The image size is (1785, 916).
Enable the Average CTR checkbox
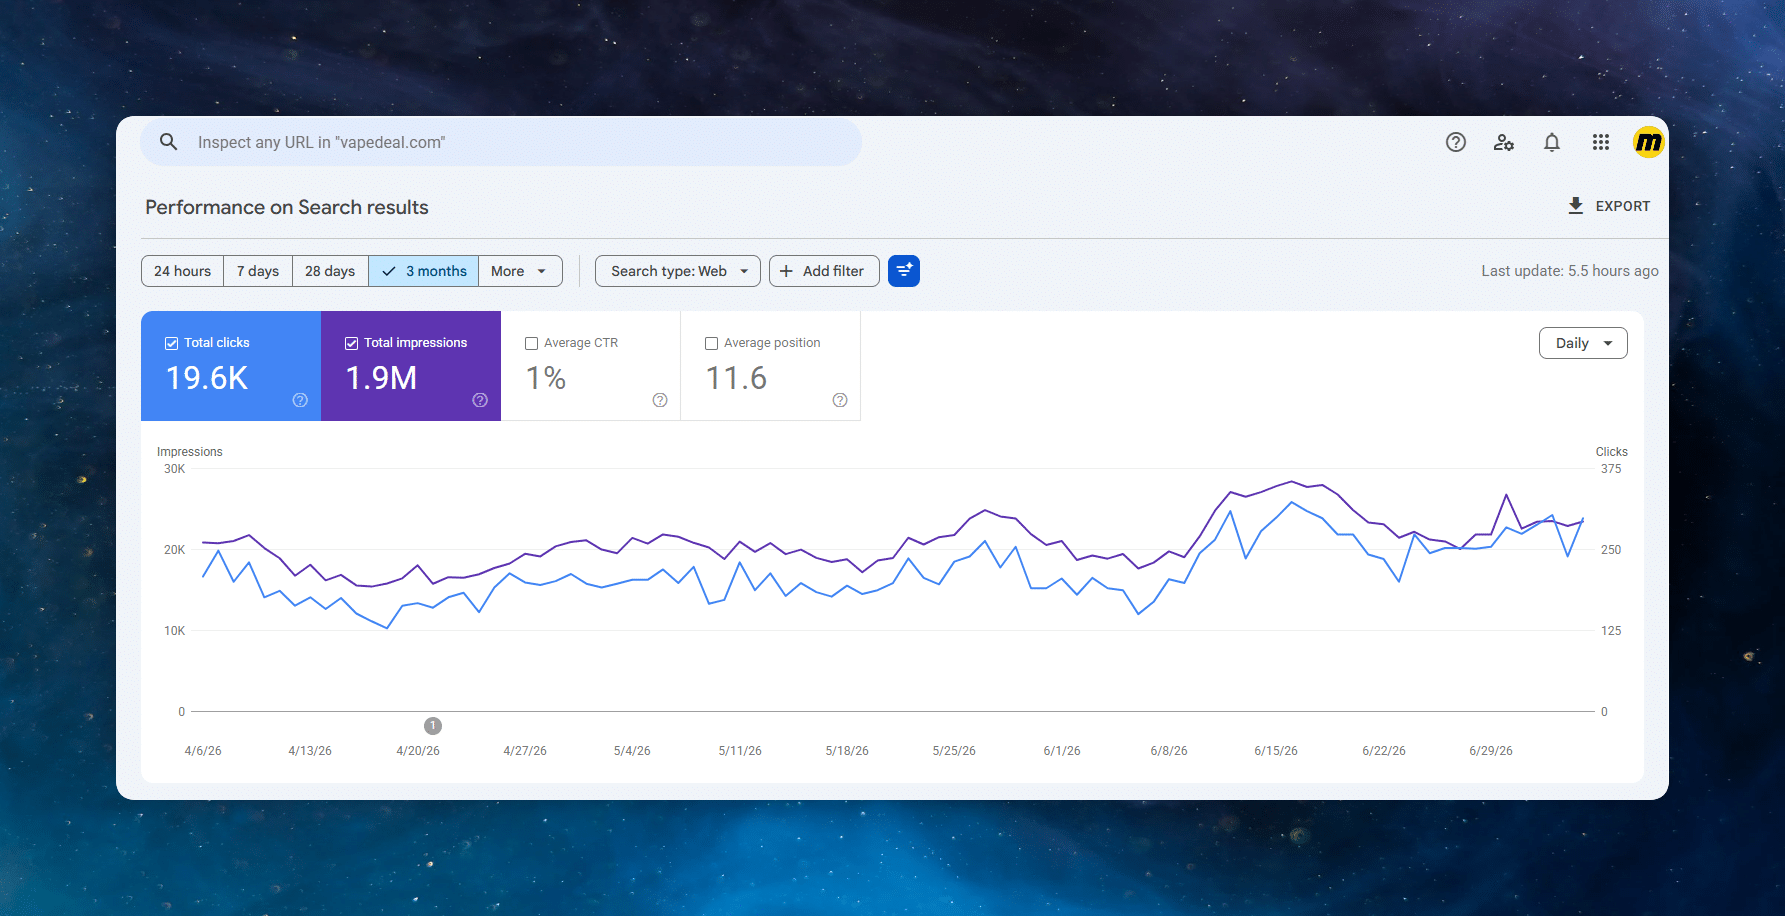[x=531, y=343]
